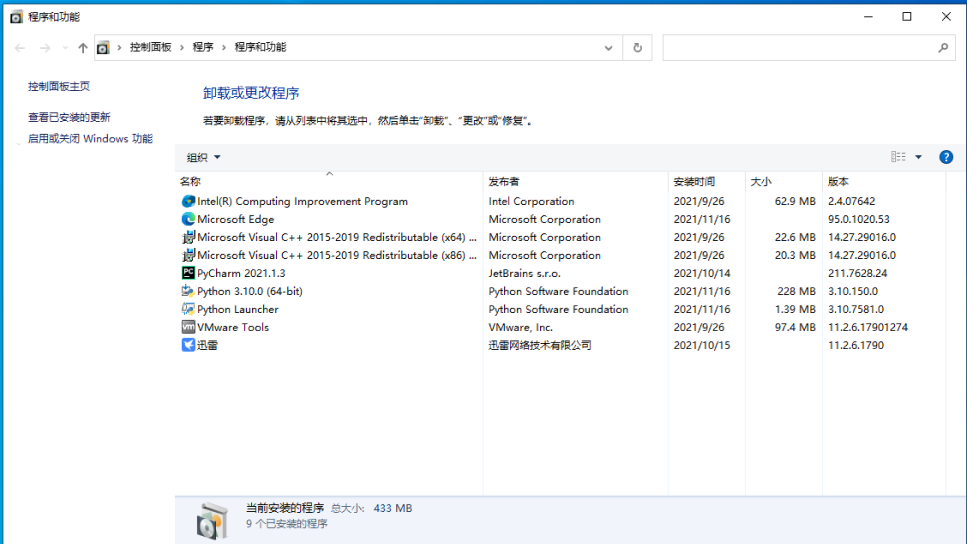
Task: Click 程序和功能 in breadcrumb
Action: (260, 47)
